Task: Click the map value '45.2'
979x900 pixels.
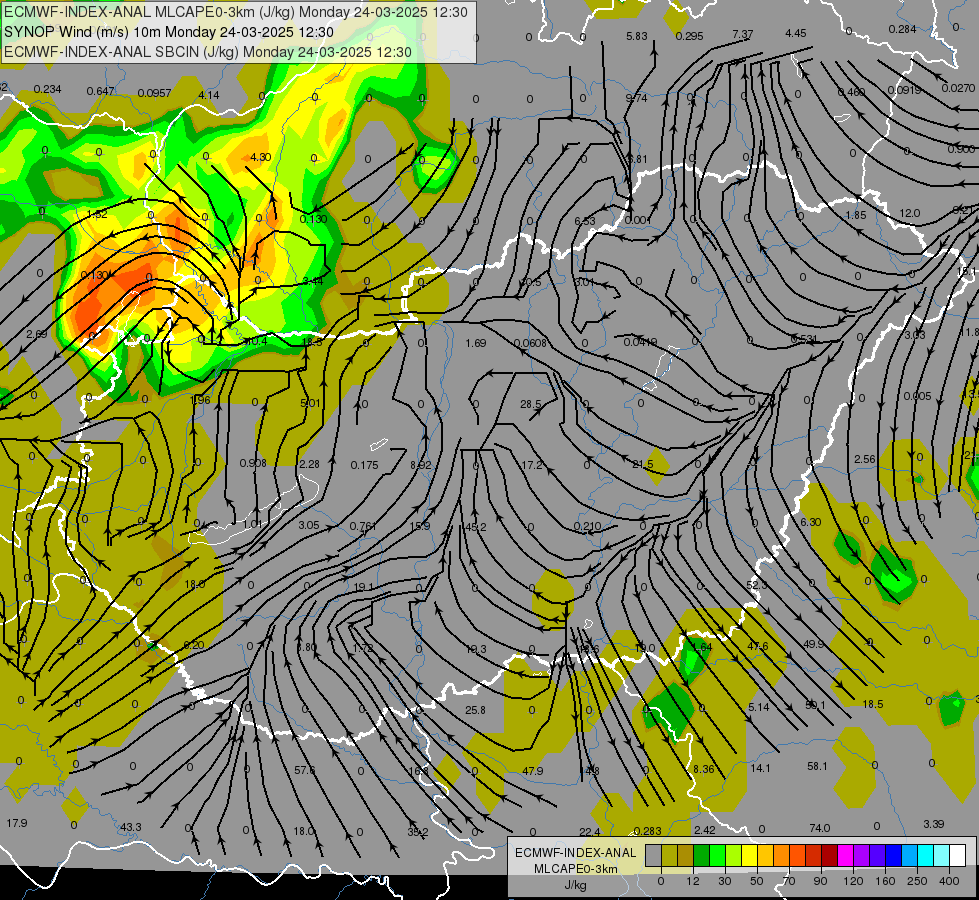Action: point(476,527)
